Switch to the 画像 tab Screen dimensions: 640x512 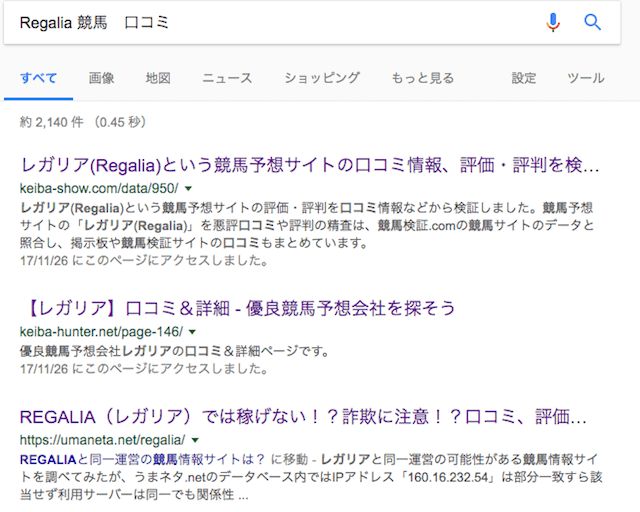101,78
